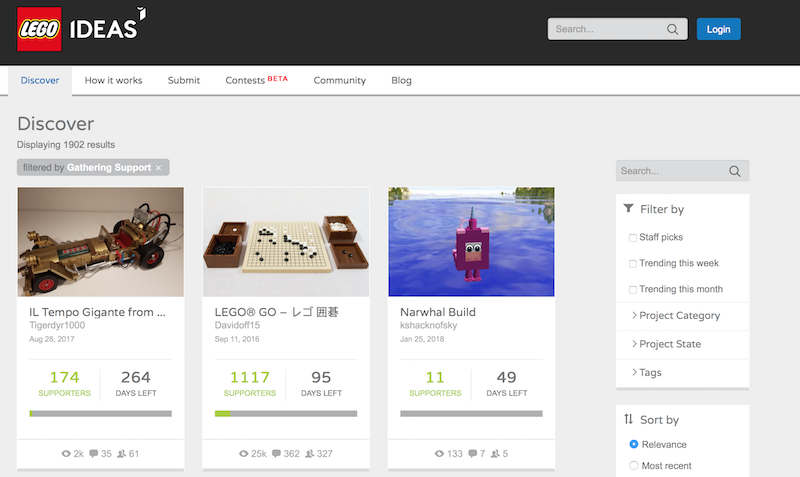800x477 pixels.
Task: Open comments icon on LEGO GO card
Action: (x=277, y=454)
